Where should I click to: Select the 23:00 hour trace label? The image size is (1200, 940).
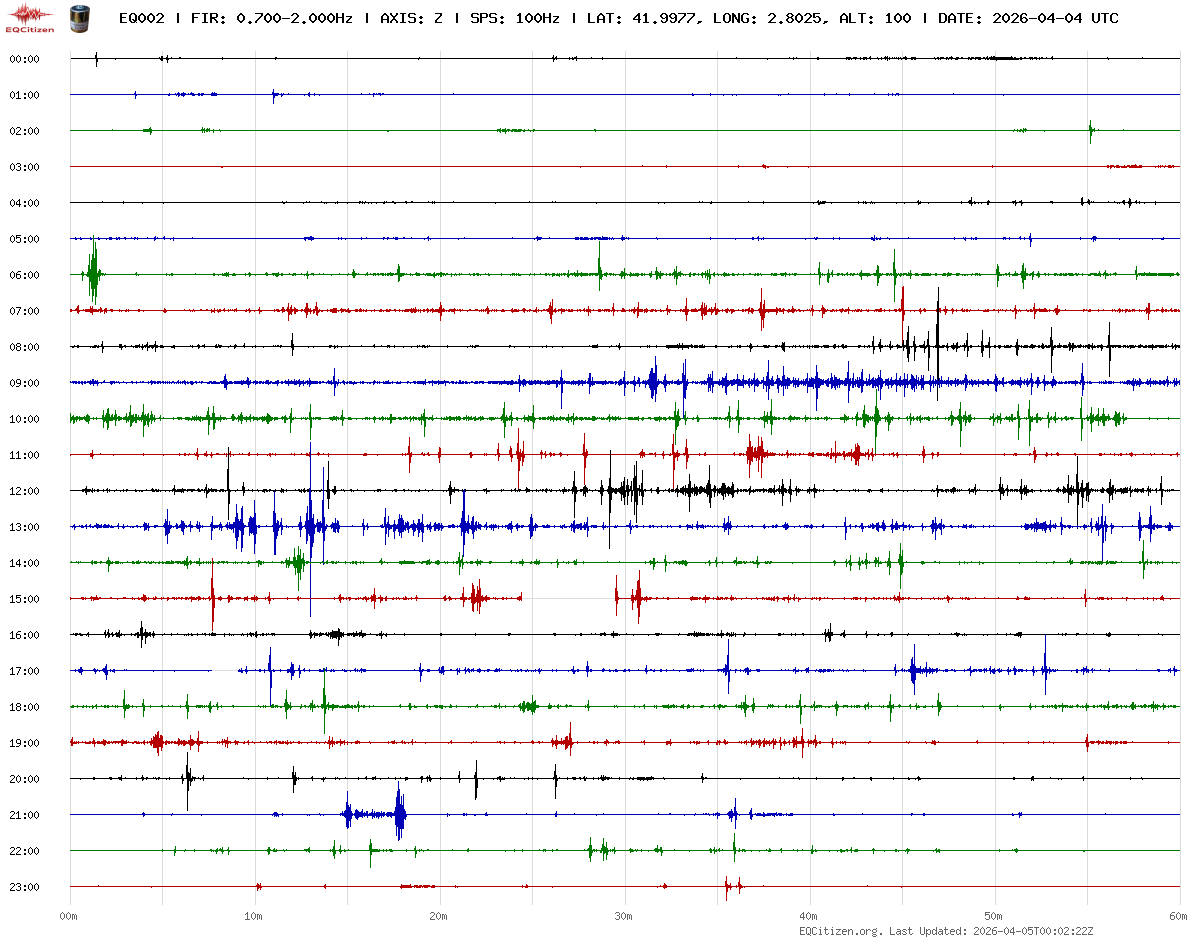[x=24, y=887]
